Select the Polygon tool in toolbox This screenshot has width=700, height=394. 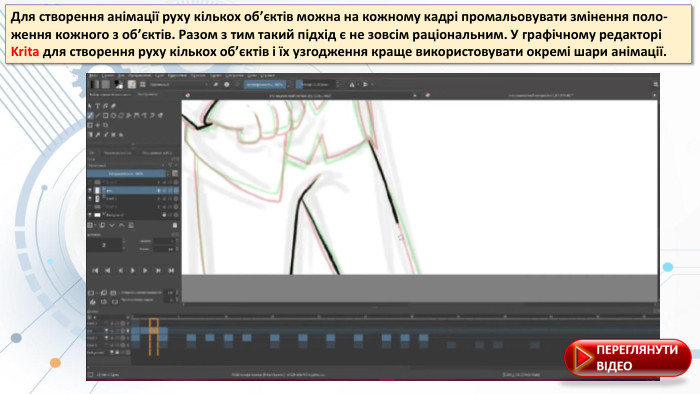coord(121,116)
